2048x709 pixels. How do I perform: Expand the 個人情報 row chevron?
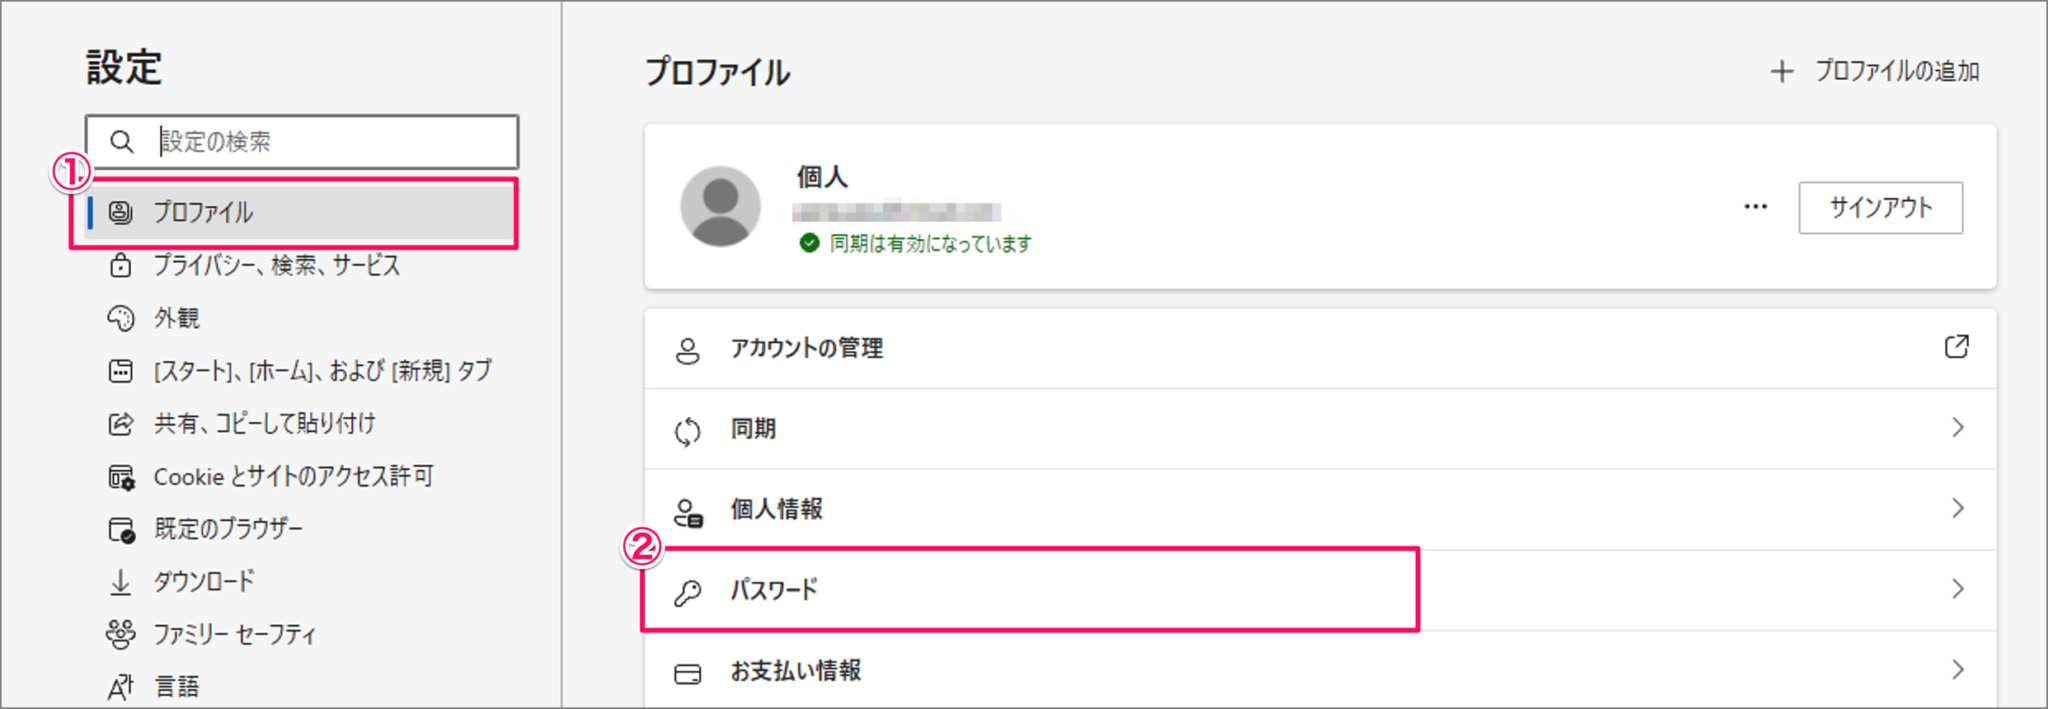1958,508
